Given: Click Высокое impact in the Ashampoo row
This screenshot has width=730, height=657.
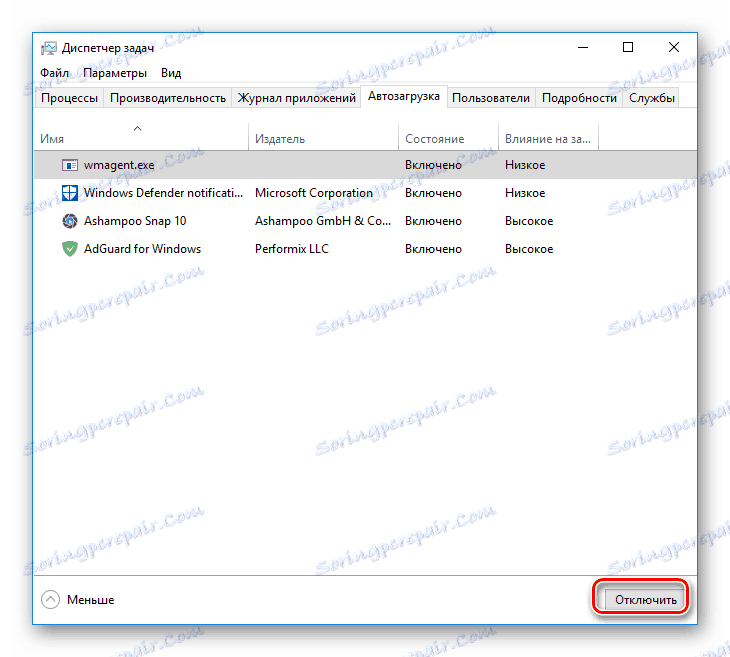Looking at the screenshot, I should [x=529, y=221].
